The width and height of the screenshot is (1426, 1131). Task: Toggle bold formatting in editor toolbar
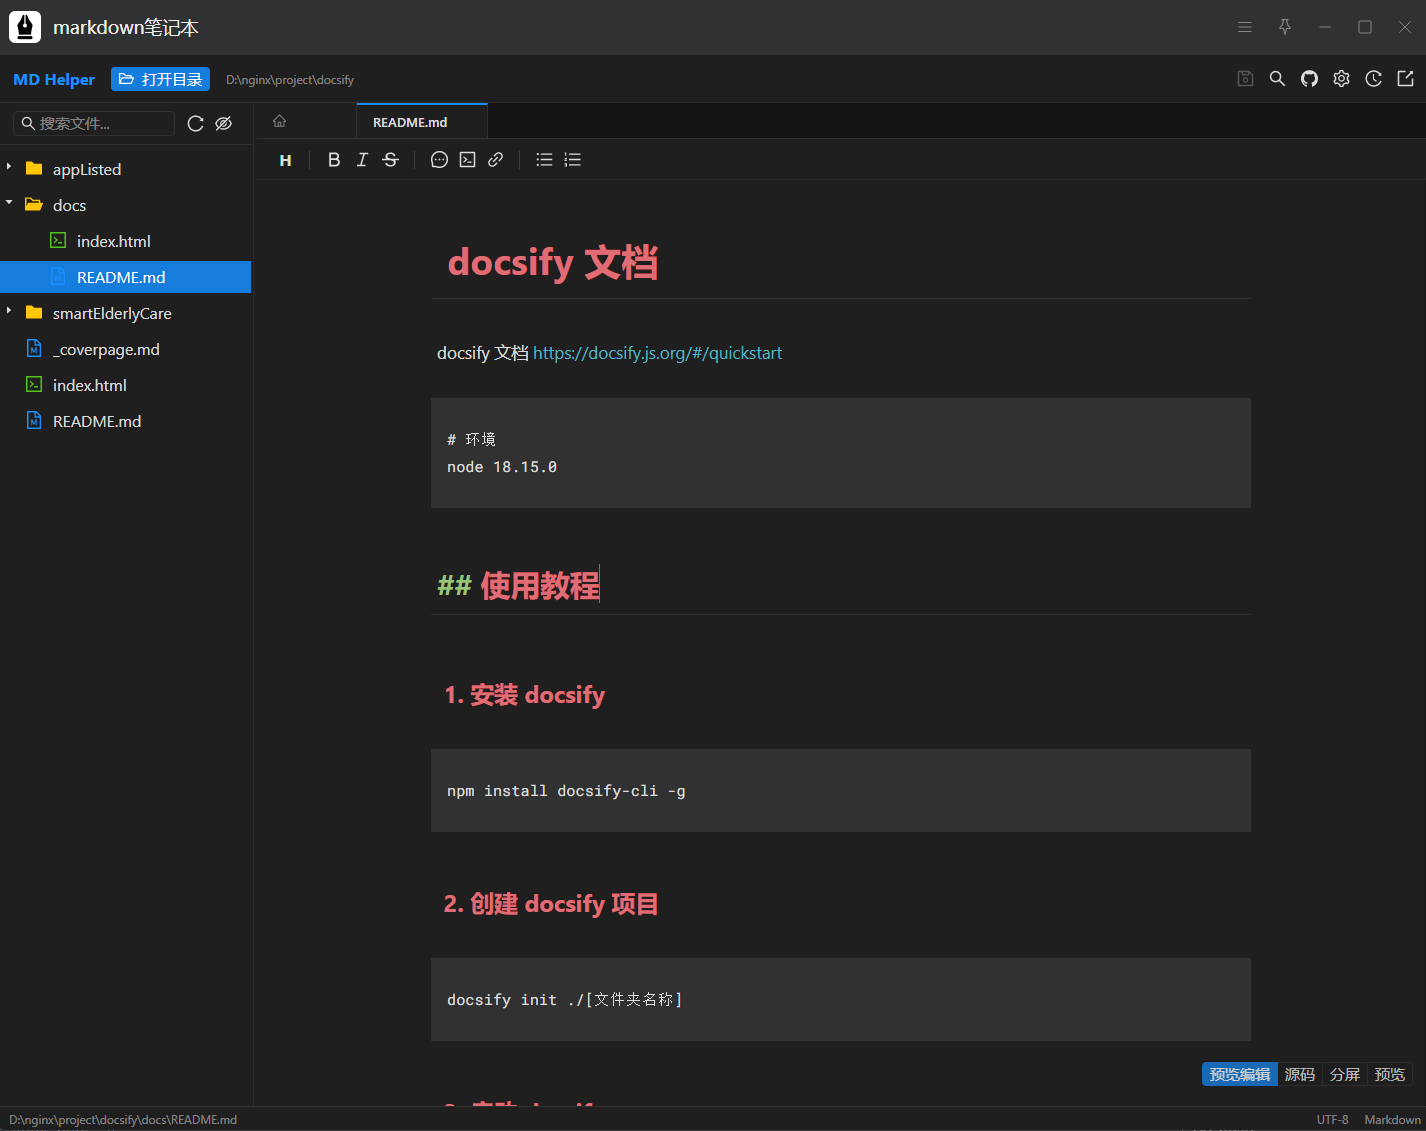coord(334,160)
